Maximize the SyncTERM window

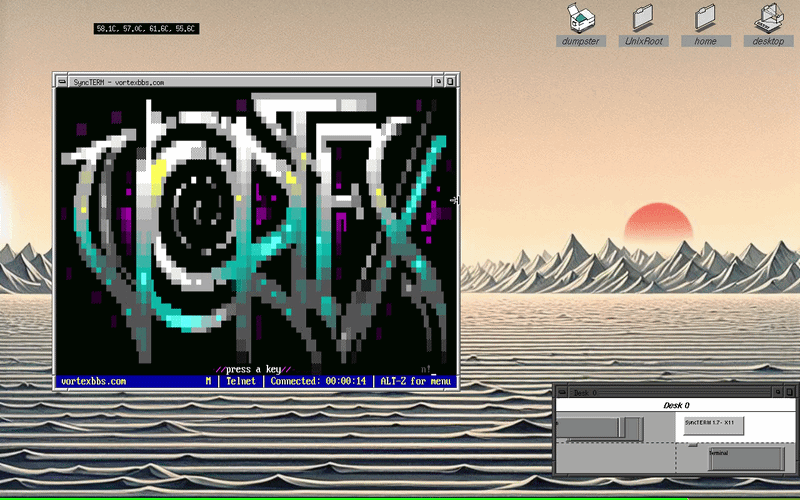point(451,82)
